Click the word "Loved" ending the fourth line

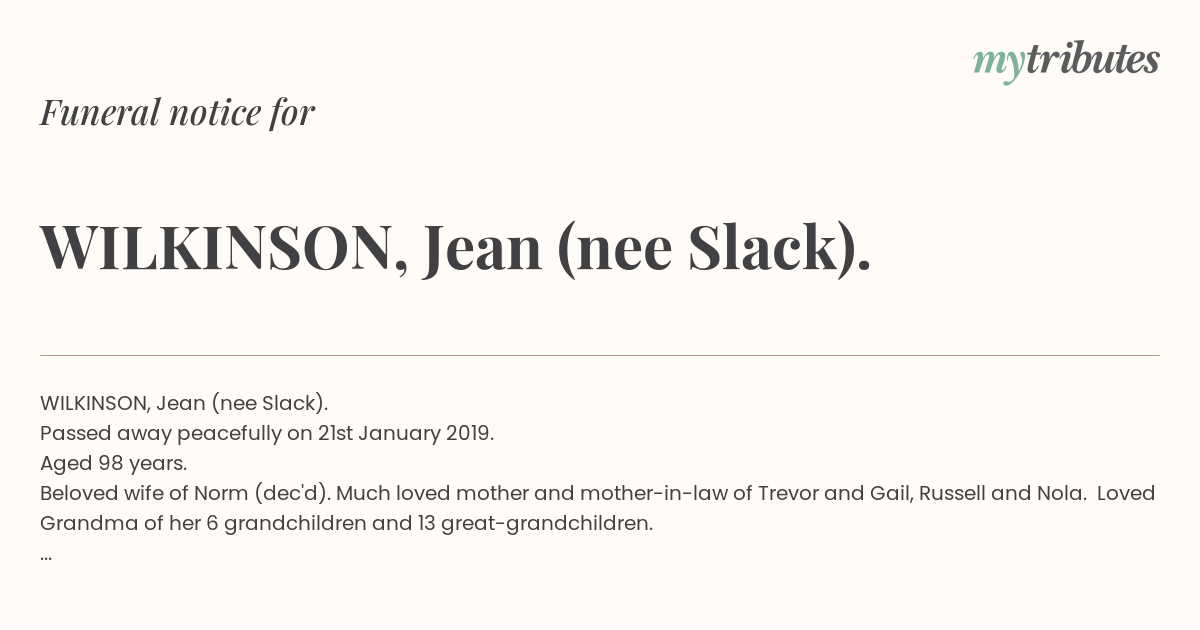[1126, 493]
